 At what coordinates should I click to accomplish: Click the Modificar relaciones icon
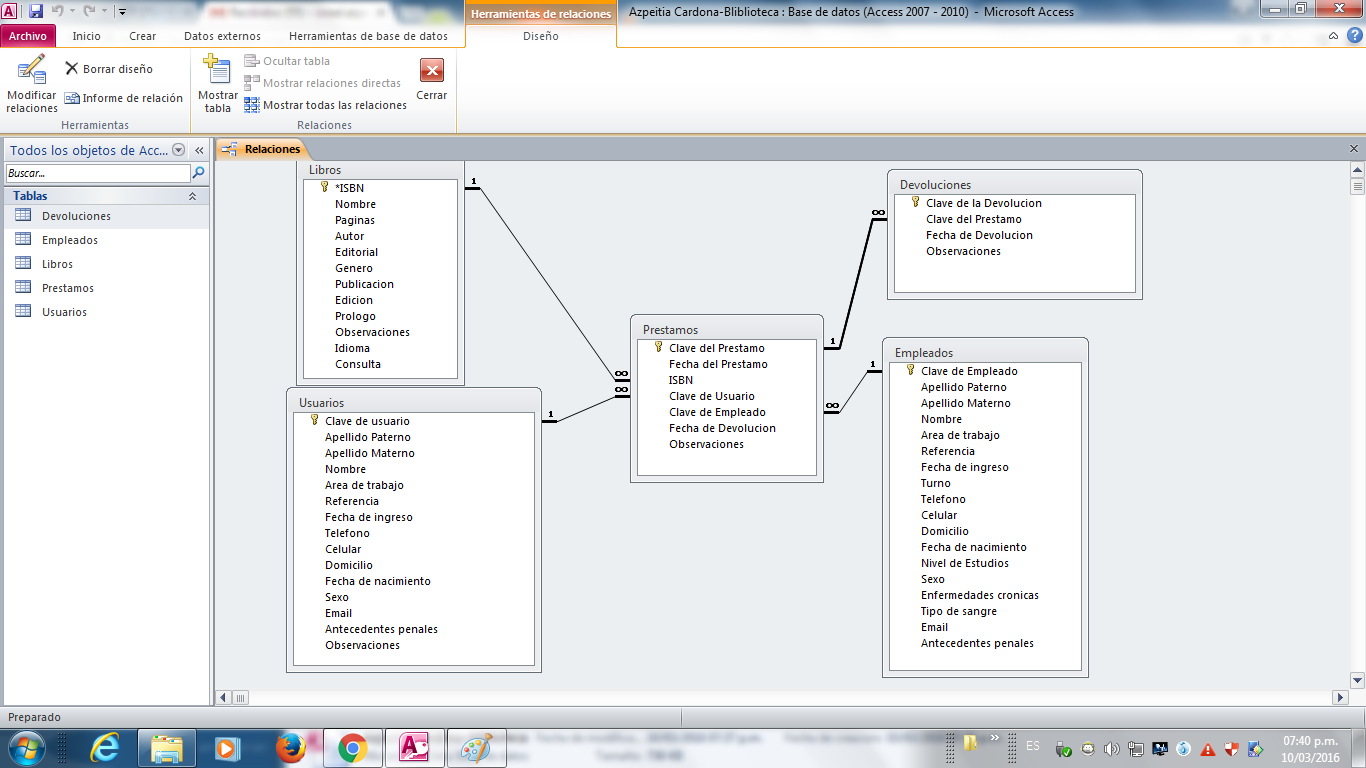coord(32,72)
